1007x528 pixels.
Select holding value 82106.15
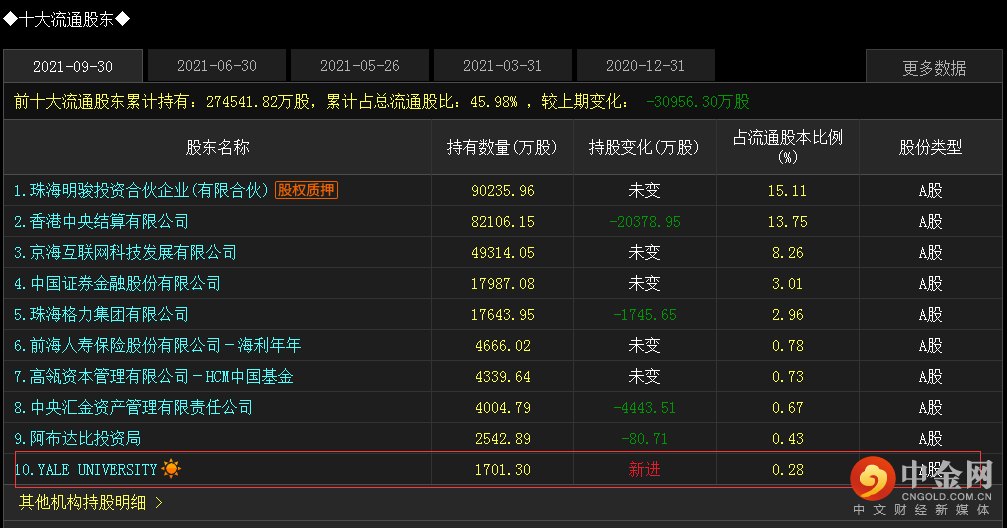(503, 222)
